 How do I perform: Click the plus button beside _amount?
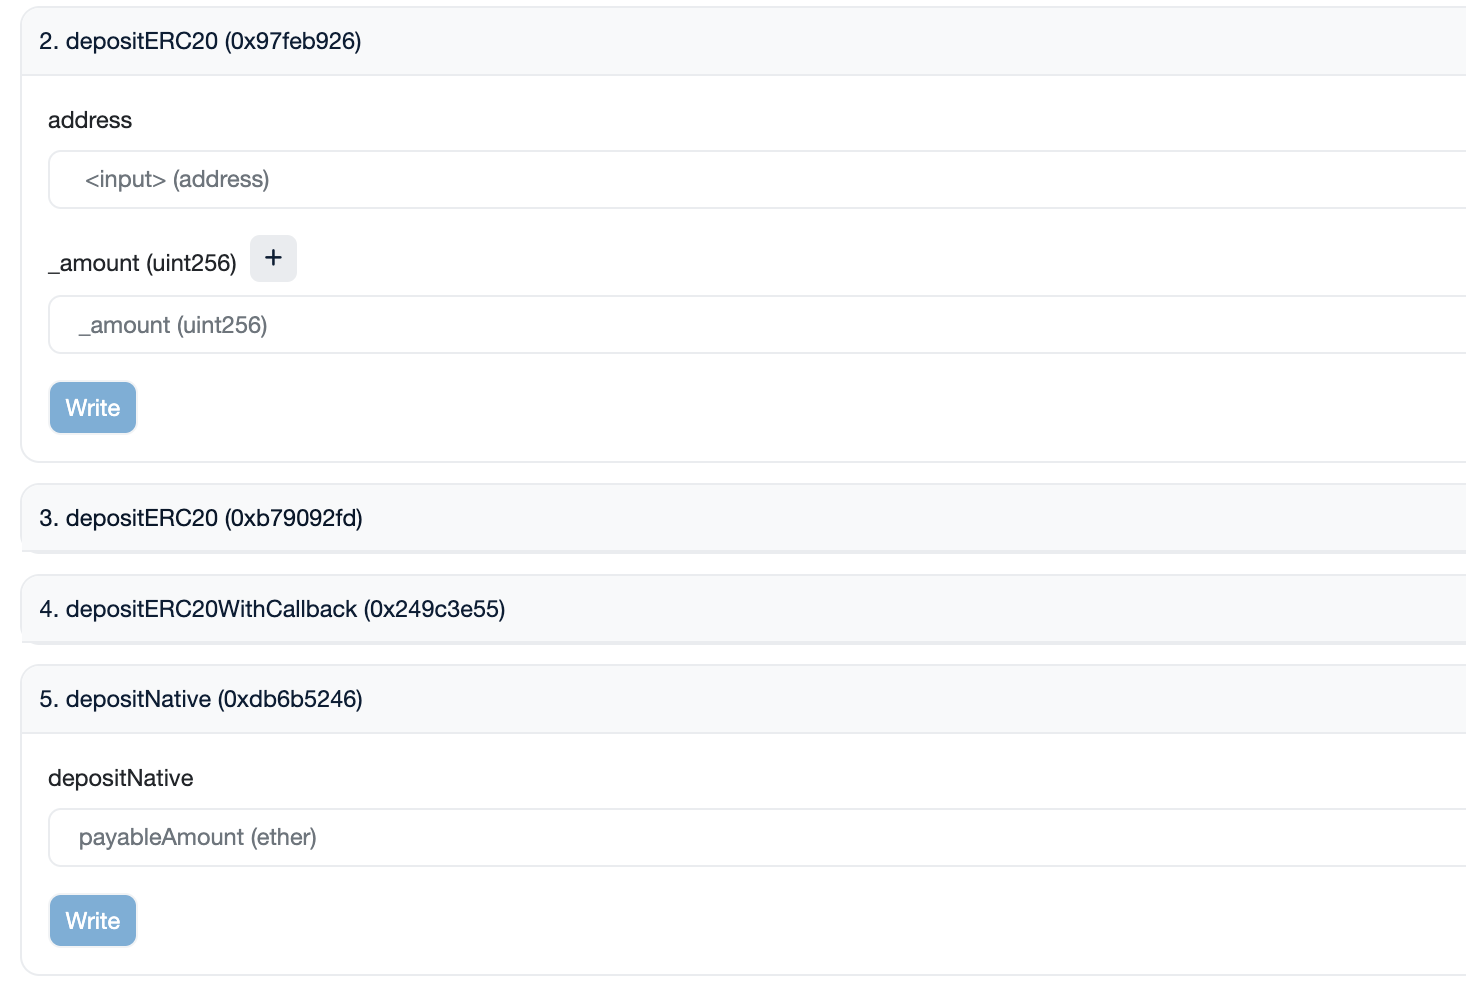click(x=273, y=258)
